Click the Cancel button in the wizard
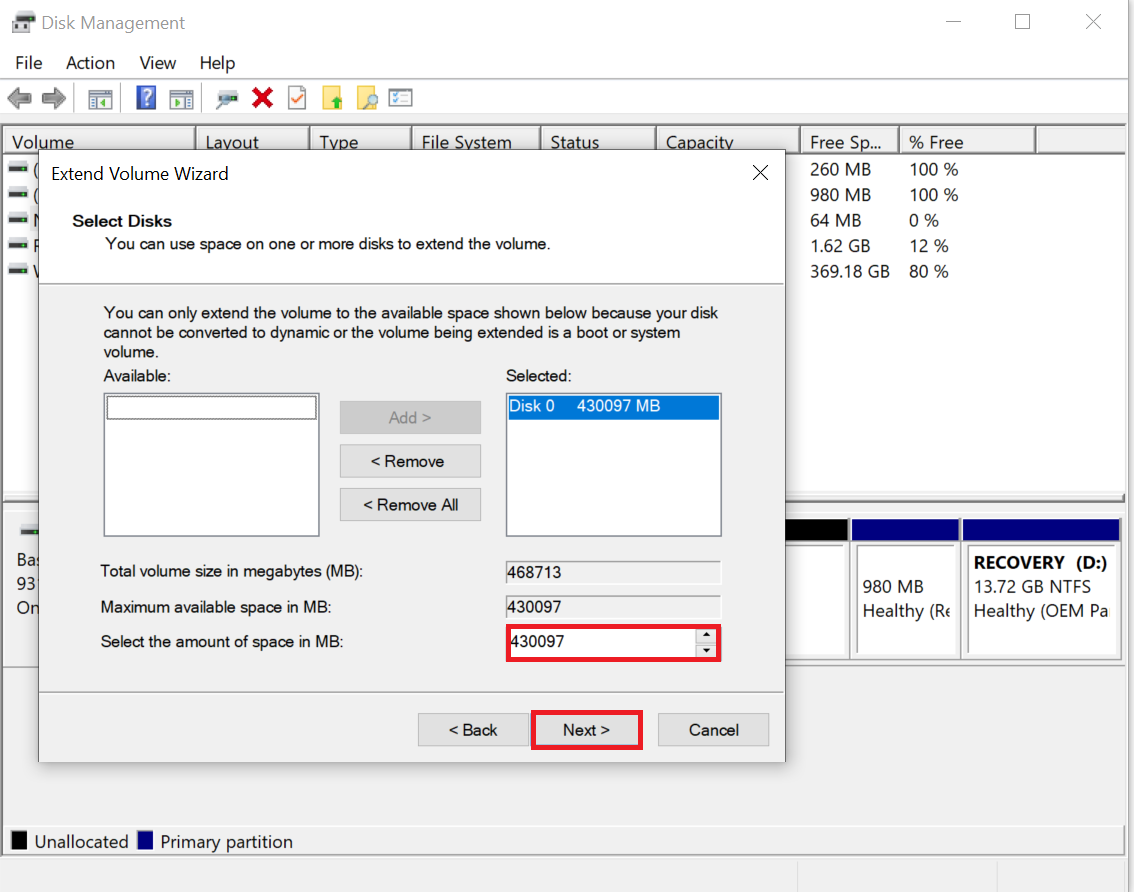This screenshot has width=1134, height=892. (713, 729)
